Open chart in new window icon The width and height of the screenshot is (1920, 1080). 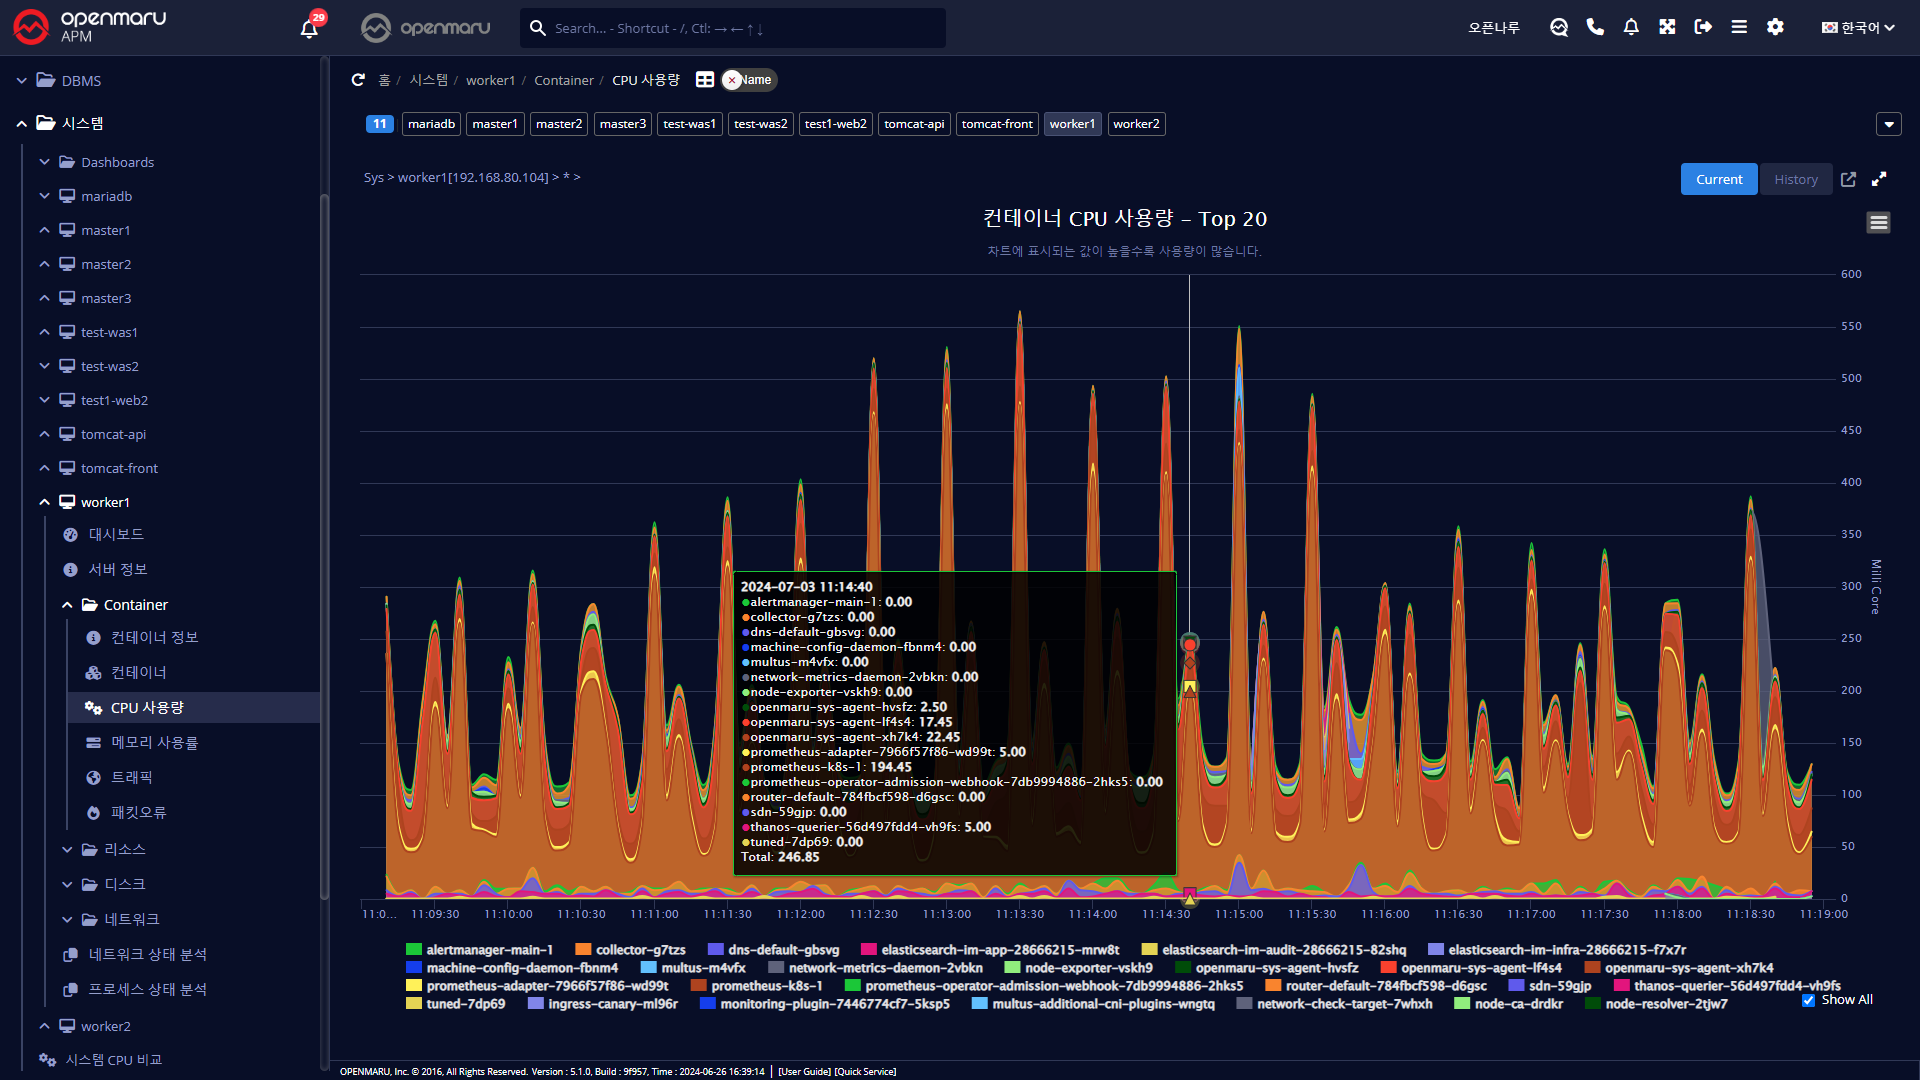[1848, 179]
